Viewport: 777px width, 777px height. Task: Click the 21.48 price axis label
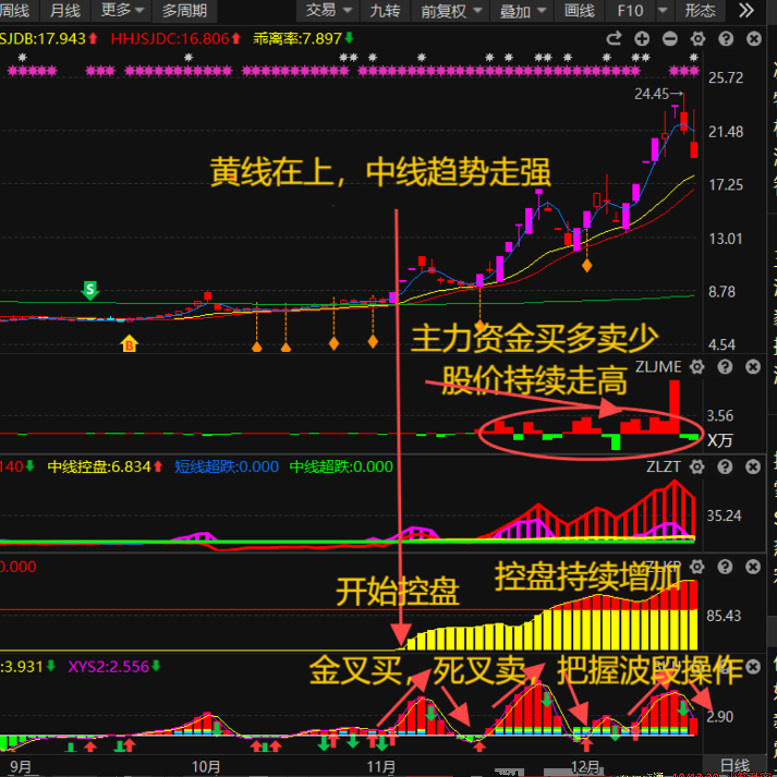click(725, 132)
